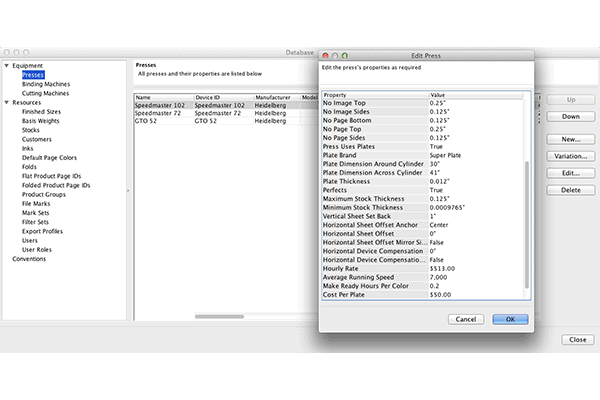
Task: Collapse the Resources tree node
Action: click(7, 103)
